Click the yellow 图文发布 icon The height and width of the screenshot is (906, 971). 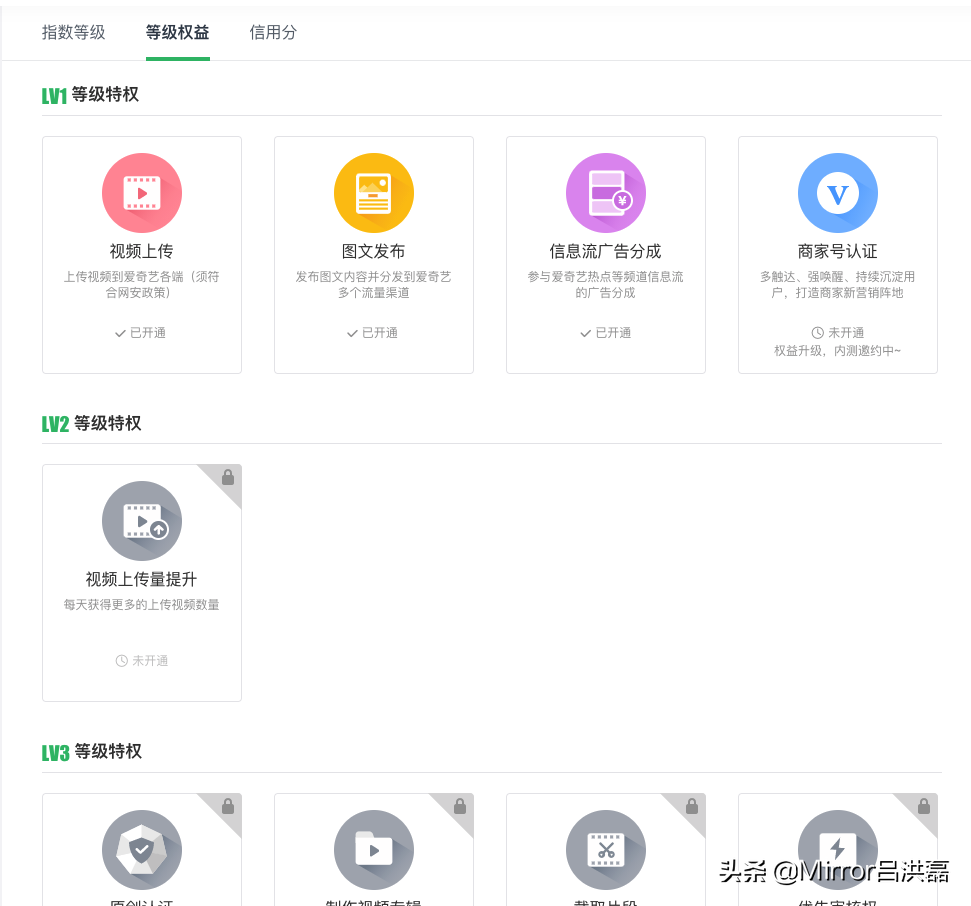[x=374, y=193]
